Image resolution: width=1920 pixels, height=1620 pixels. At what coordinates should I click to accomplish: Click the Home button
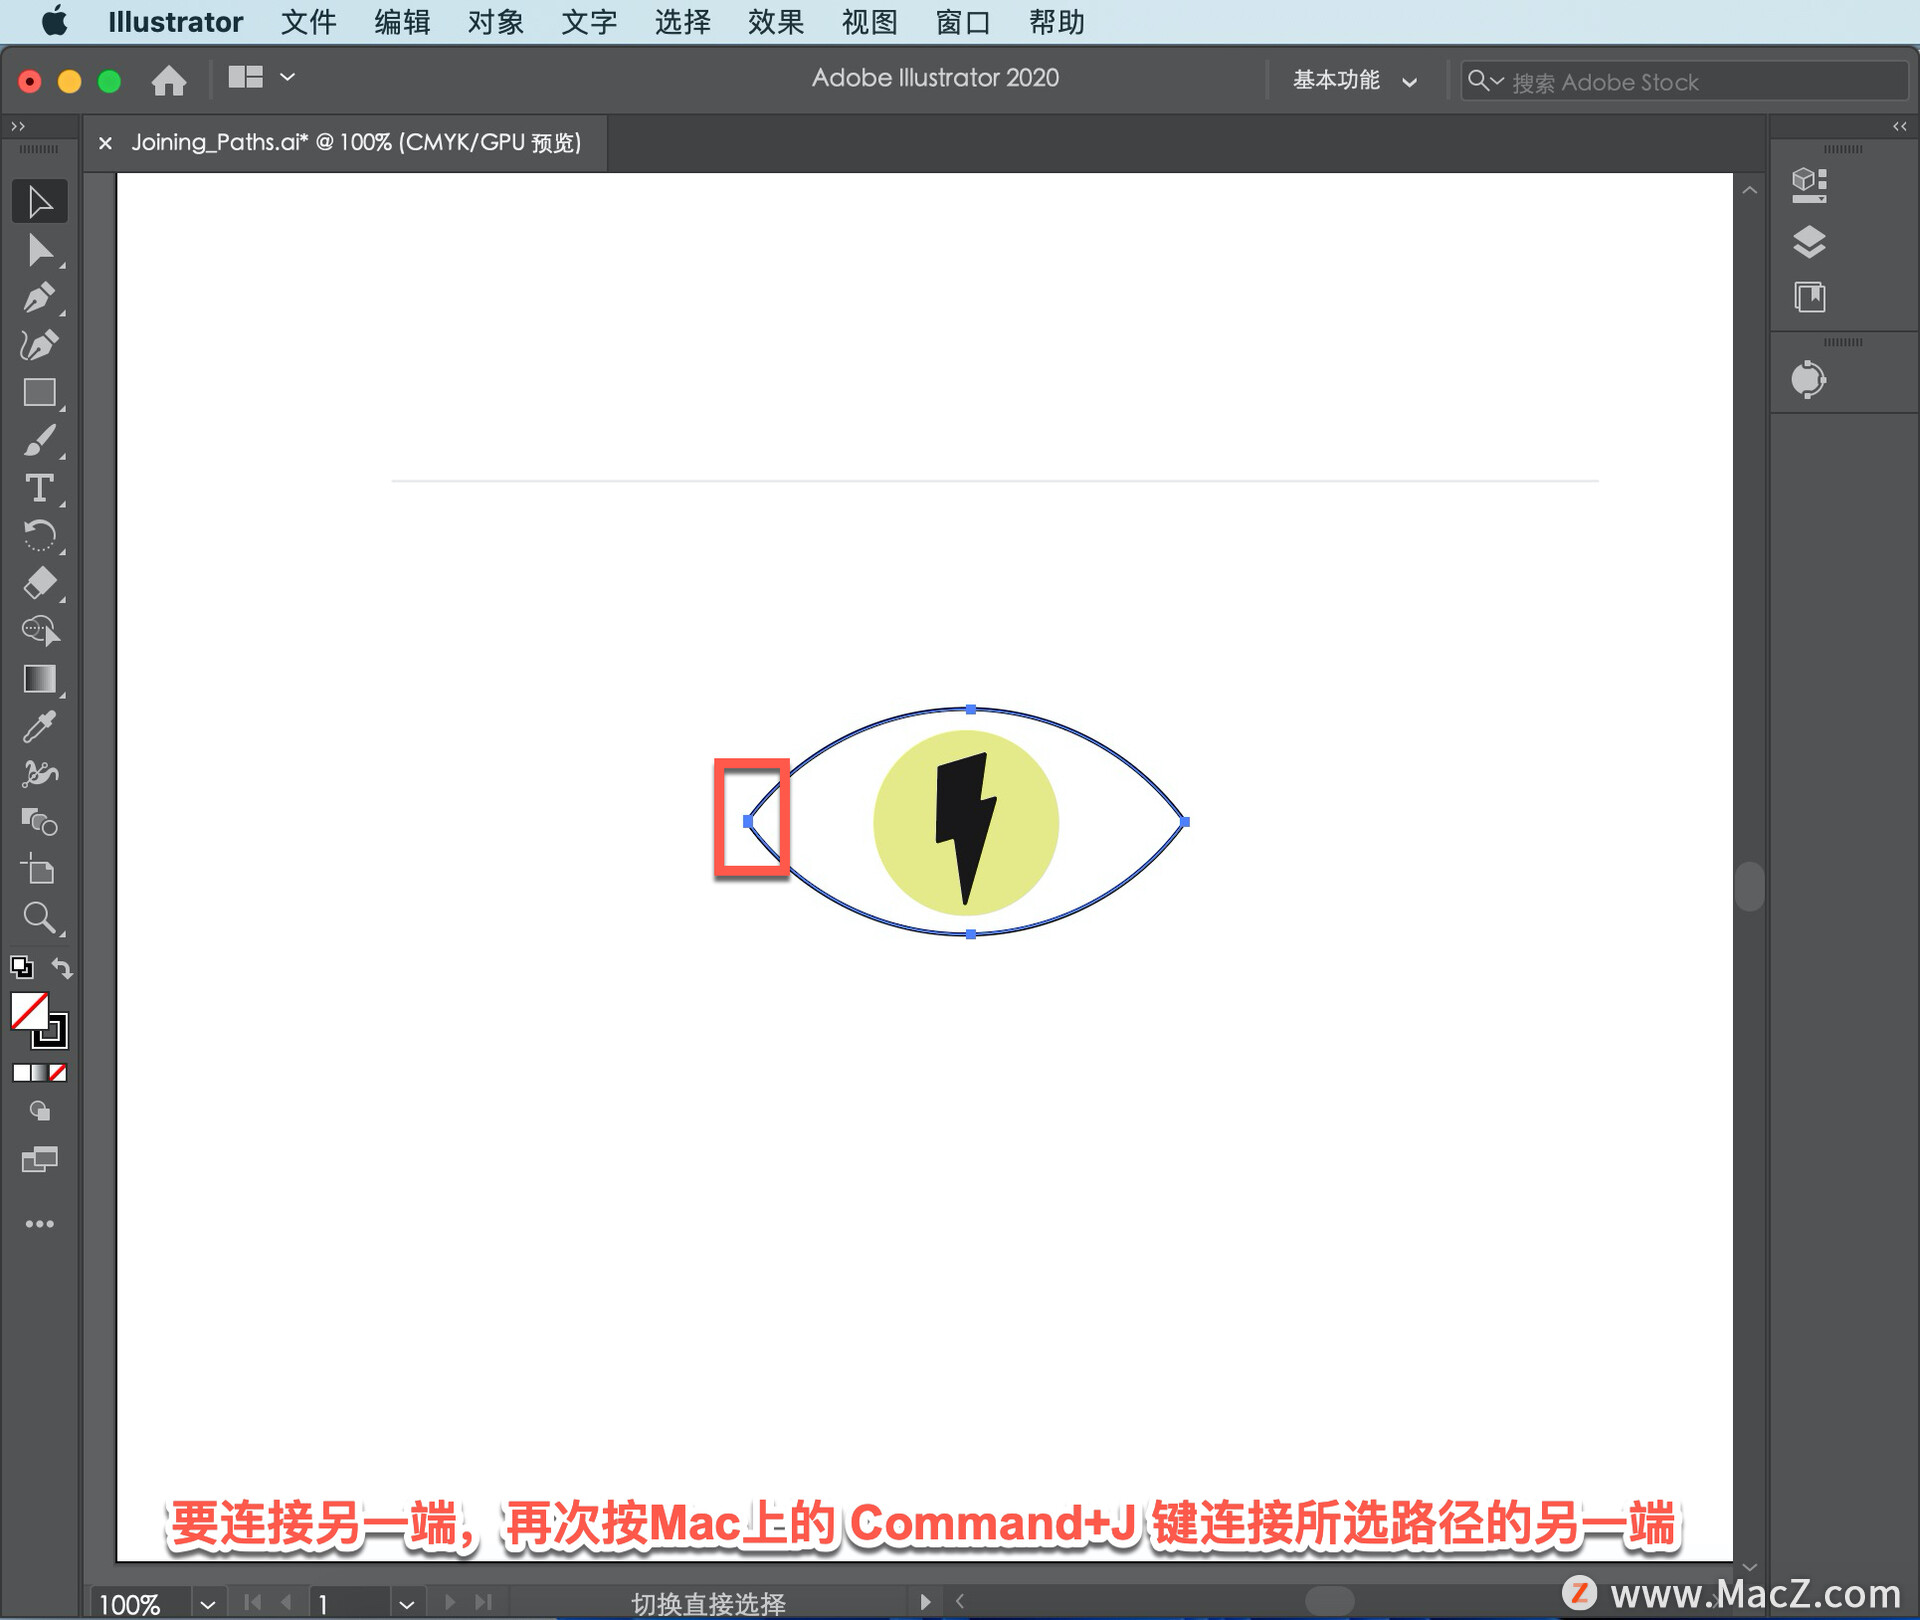169,80
